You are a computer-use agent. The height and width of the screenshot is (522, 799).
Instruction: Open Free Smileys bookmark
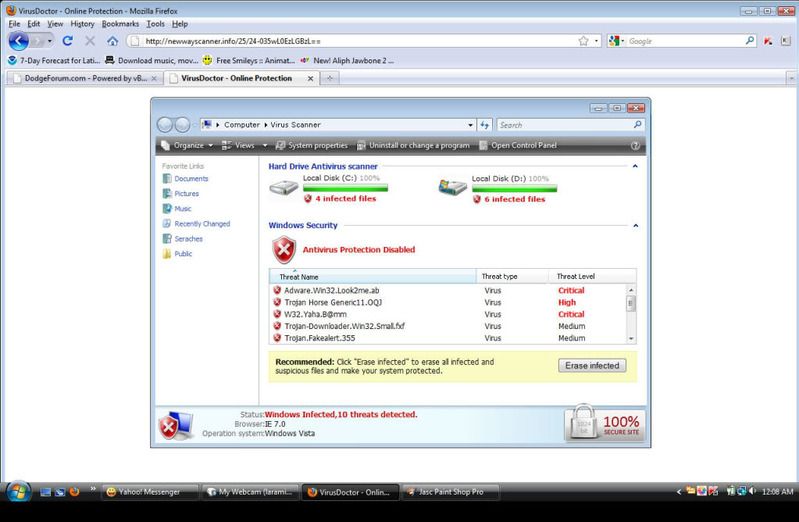click(x=249, y=60)
